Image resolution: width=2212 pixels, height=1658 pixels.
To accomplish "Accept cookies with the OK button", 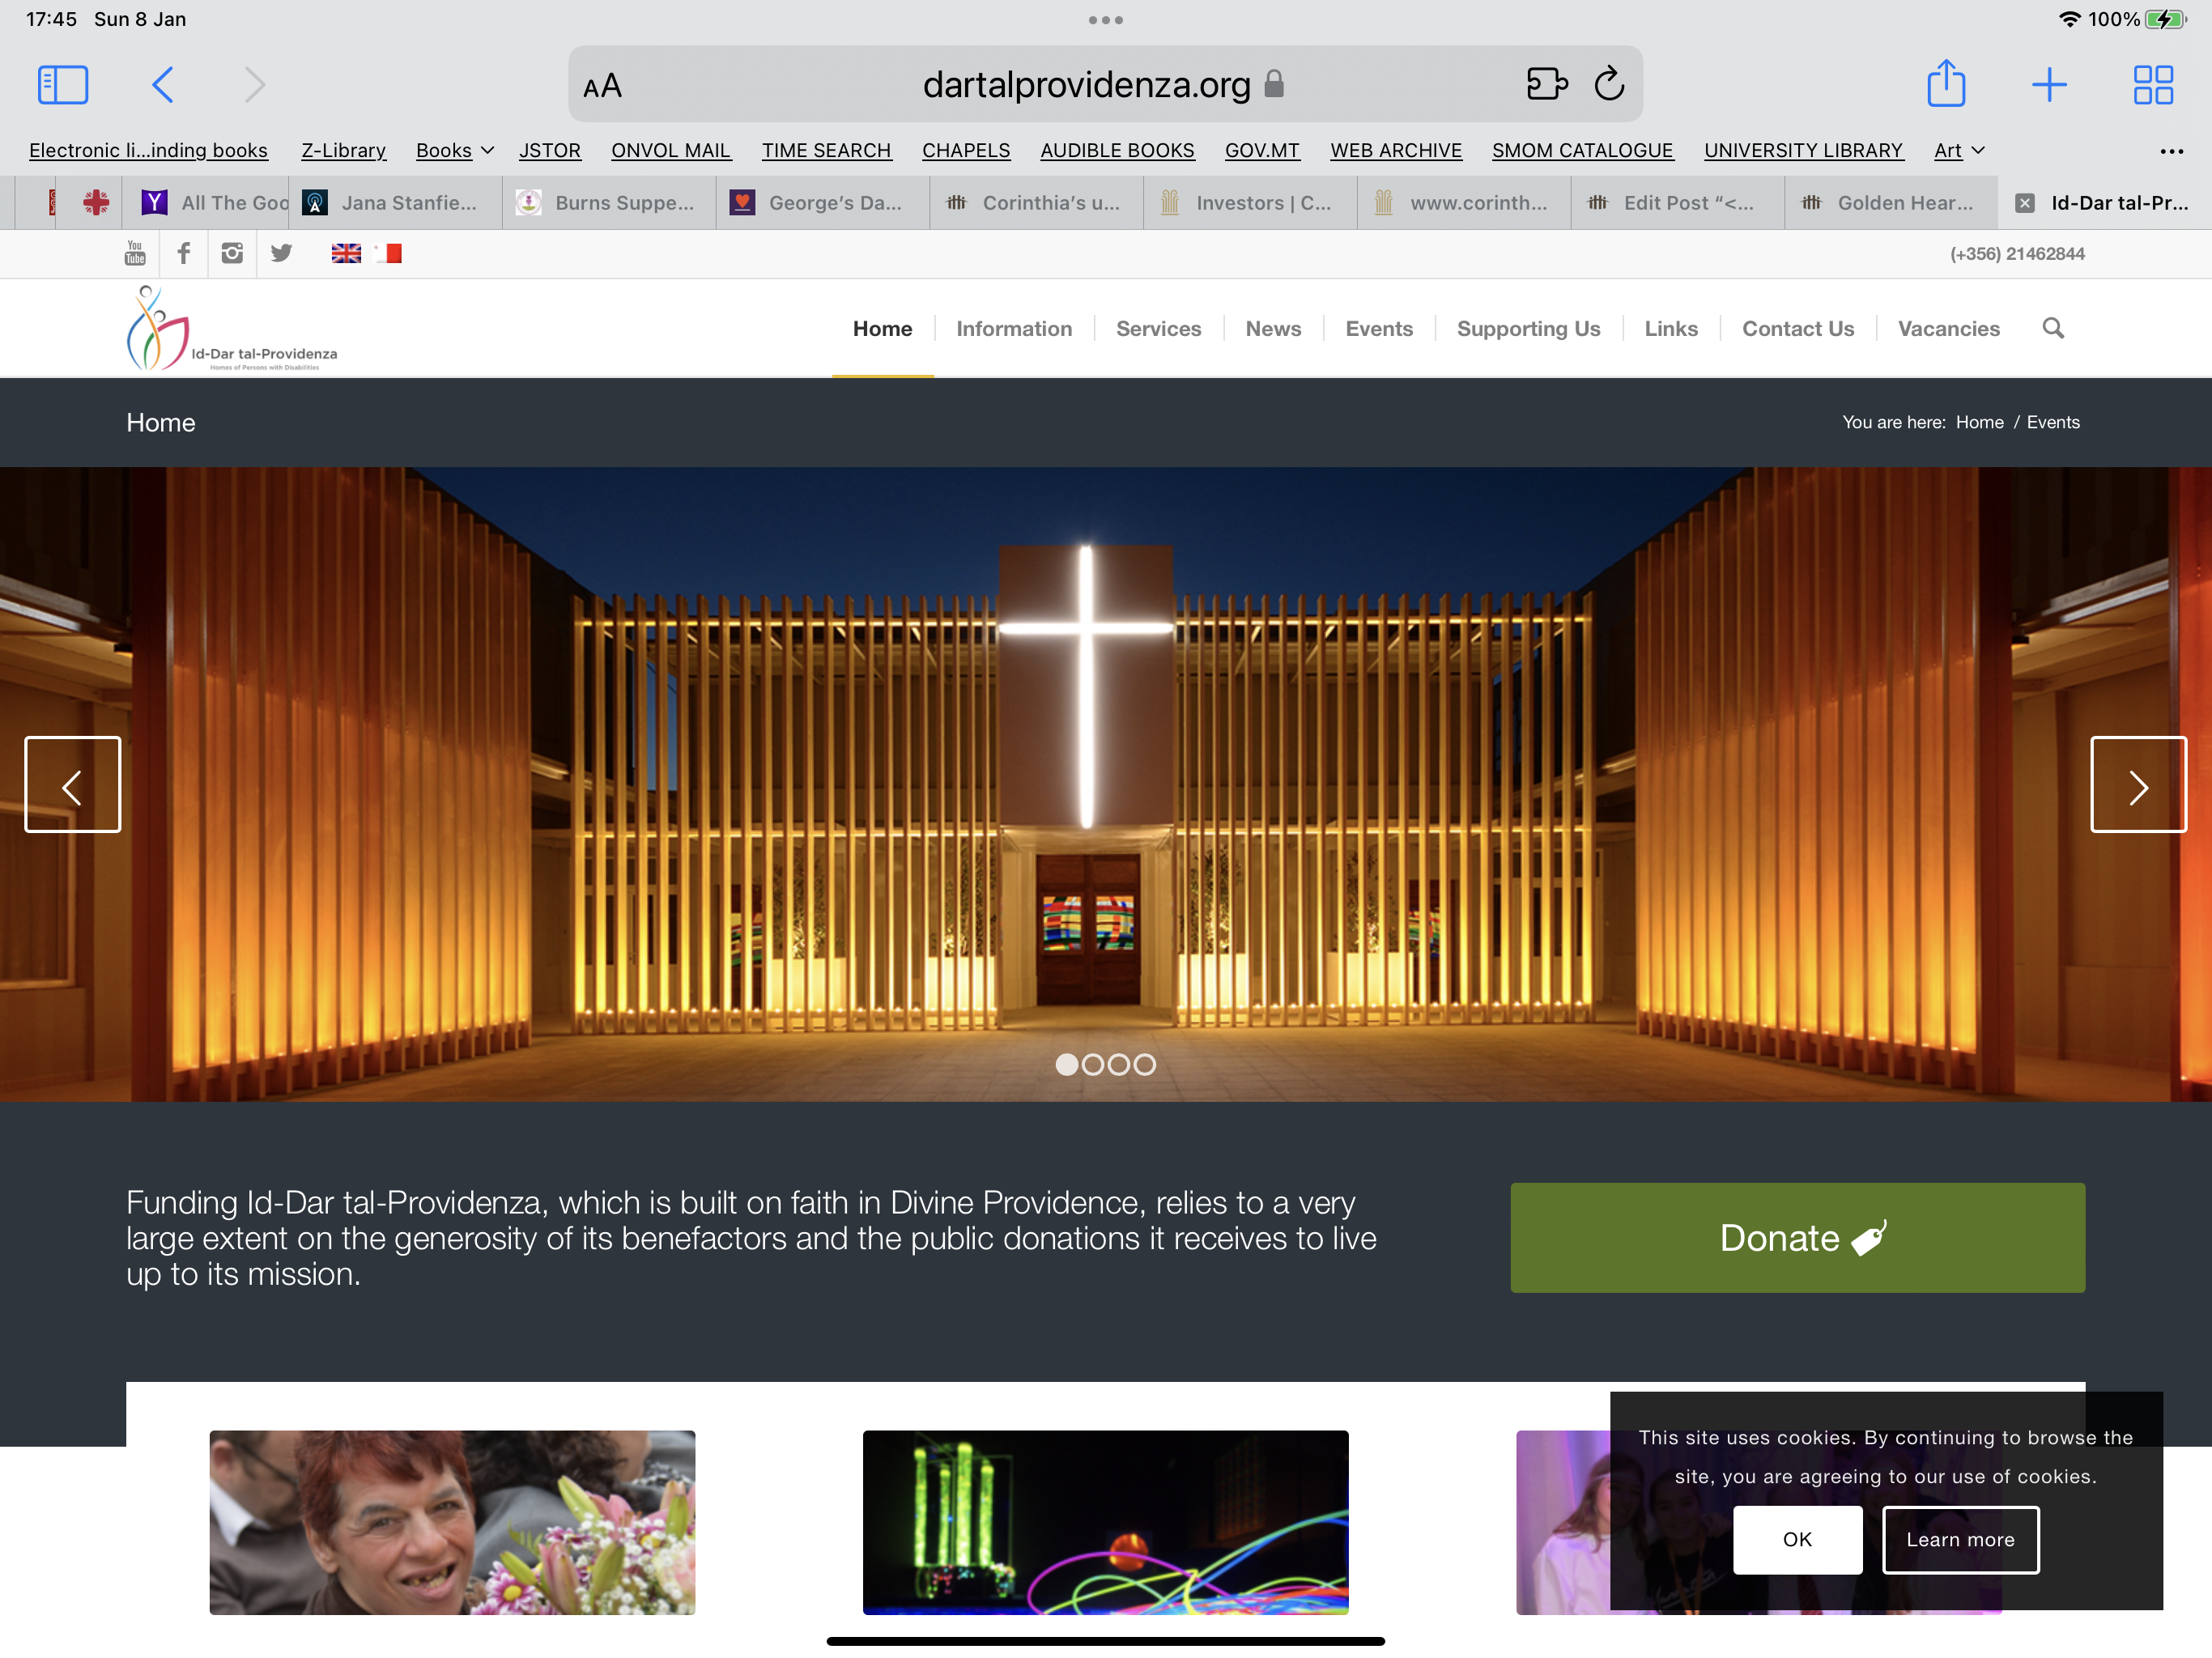I will (1797, 1539).
